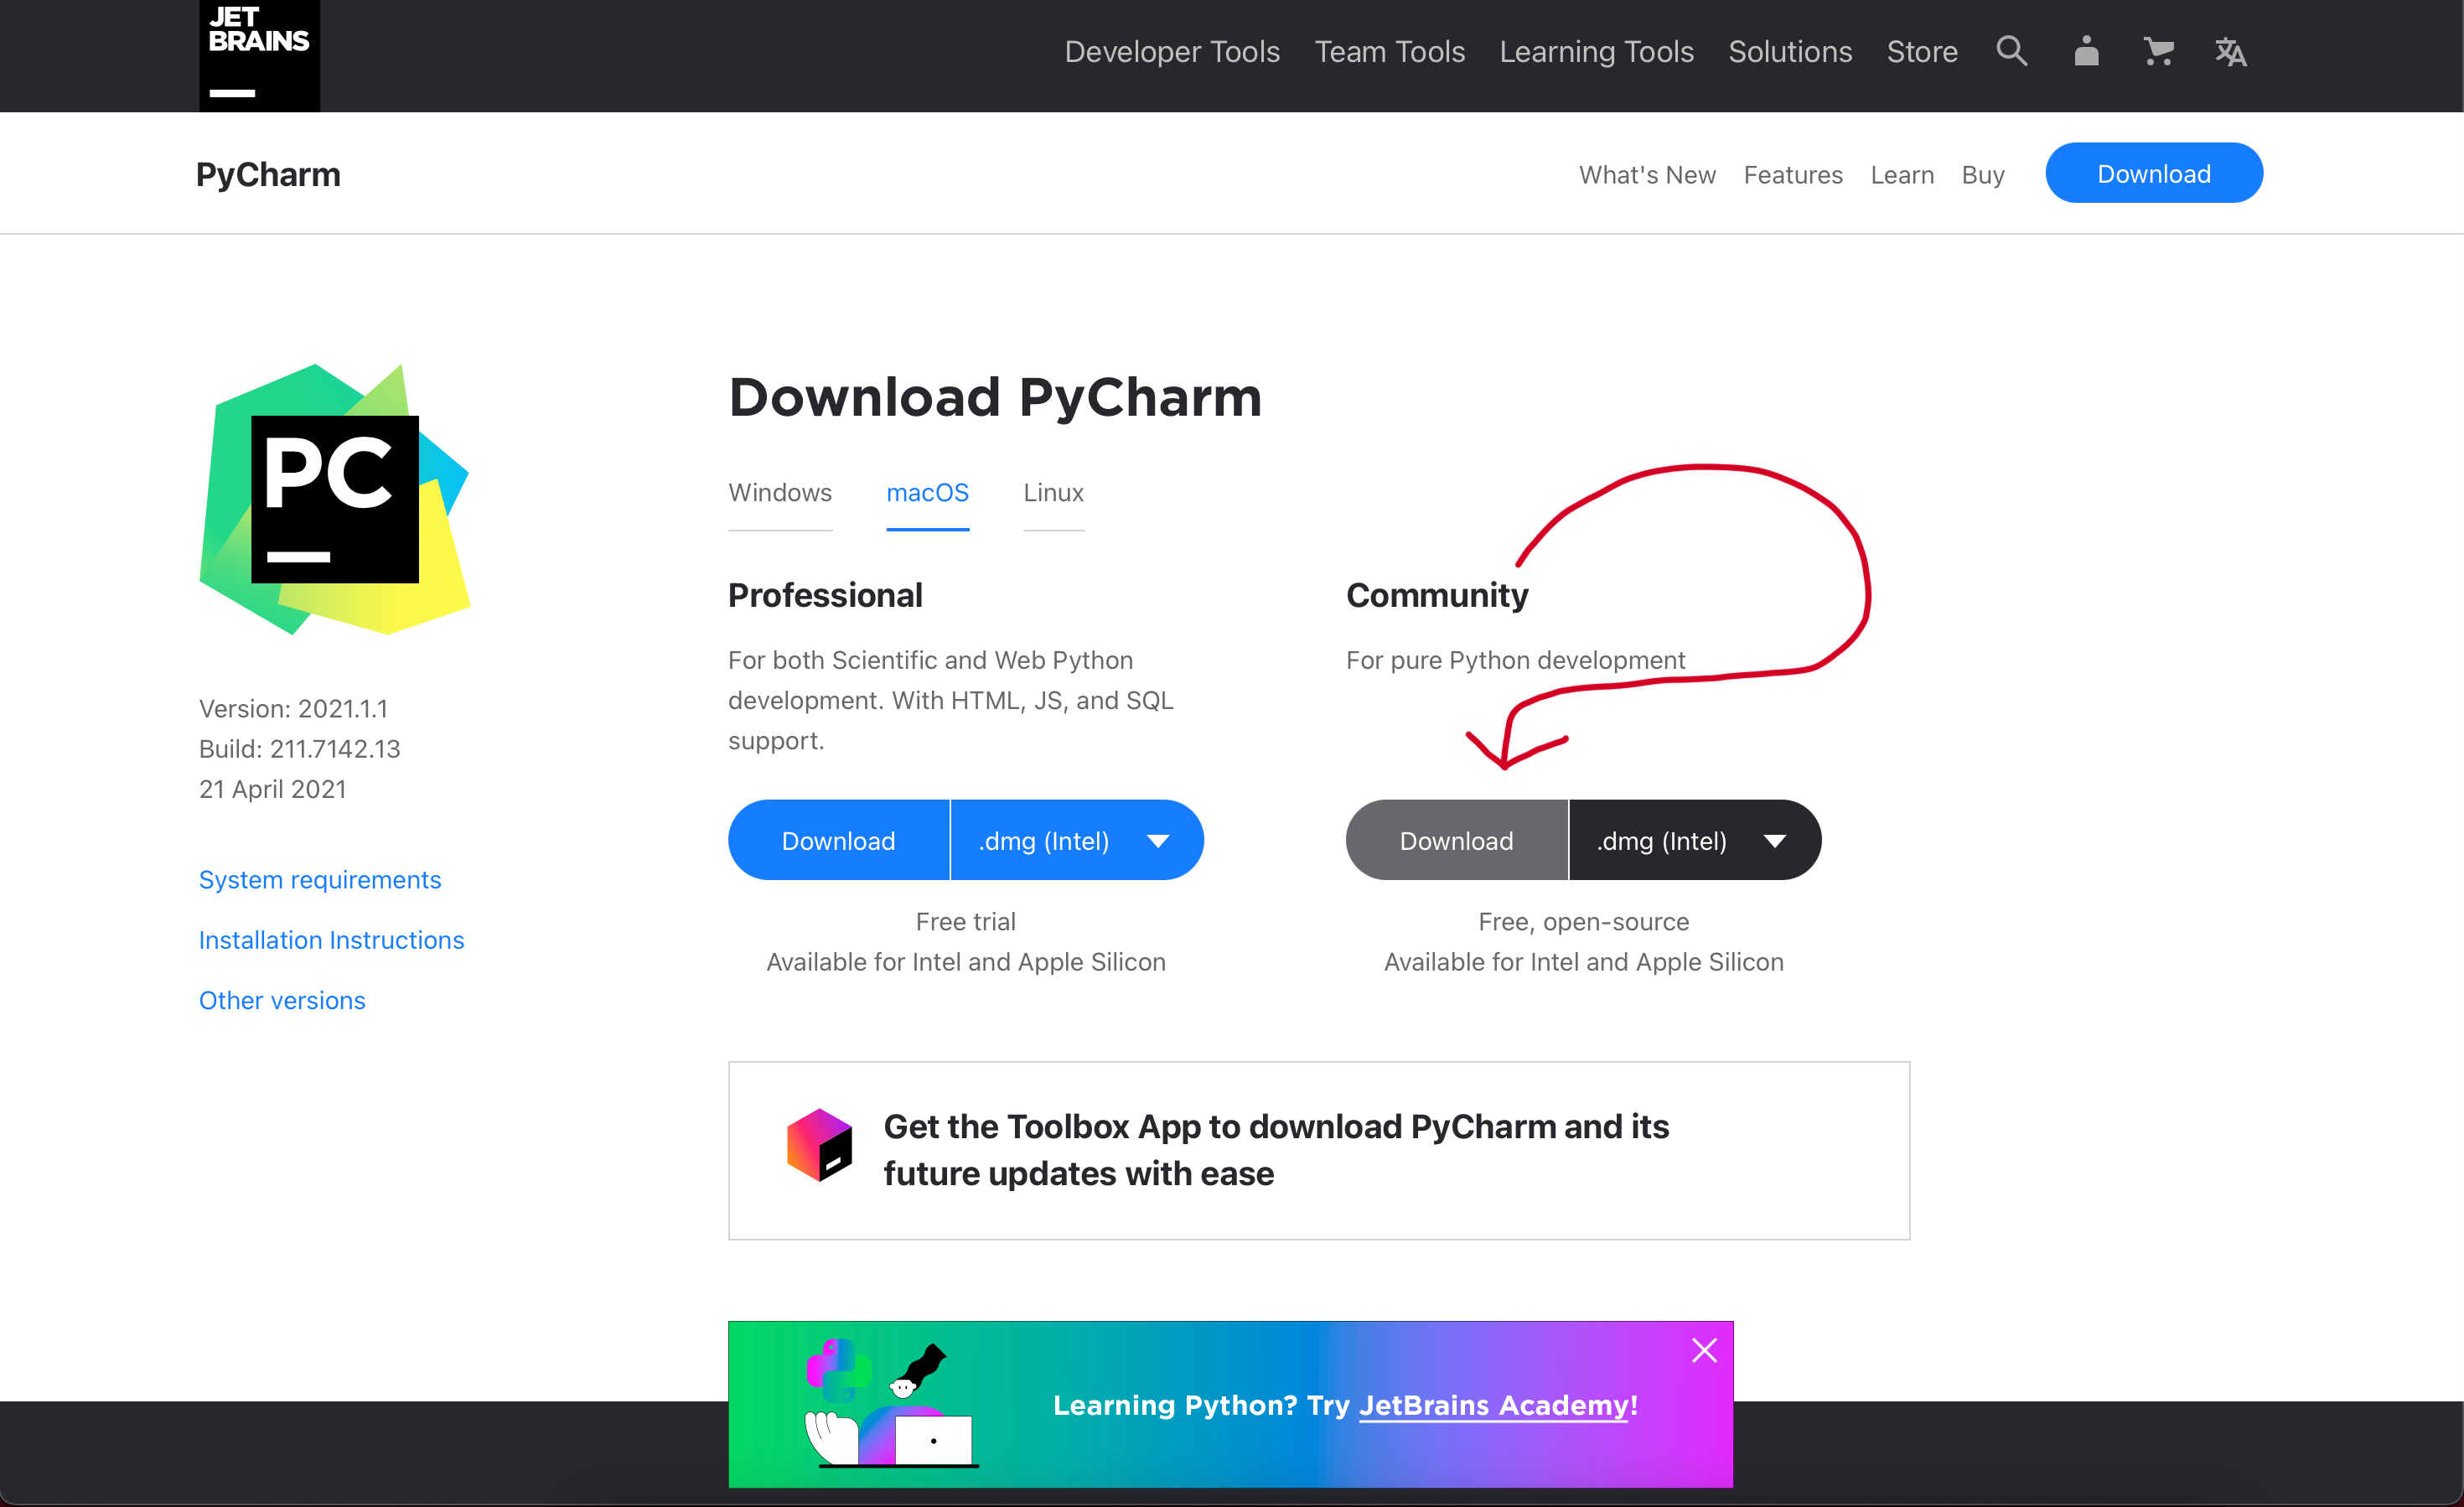Open the Learning Tools menu
The height and width of the screenshot is (1507, 2464).
coord(1596,51)
